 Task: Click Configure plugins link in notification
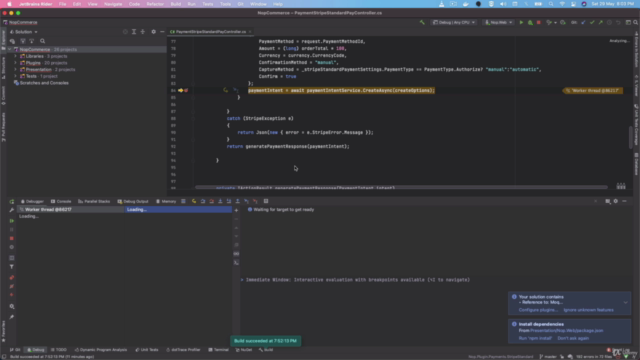click(x=538, y=310)
